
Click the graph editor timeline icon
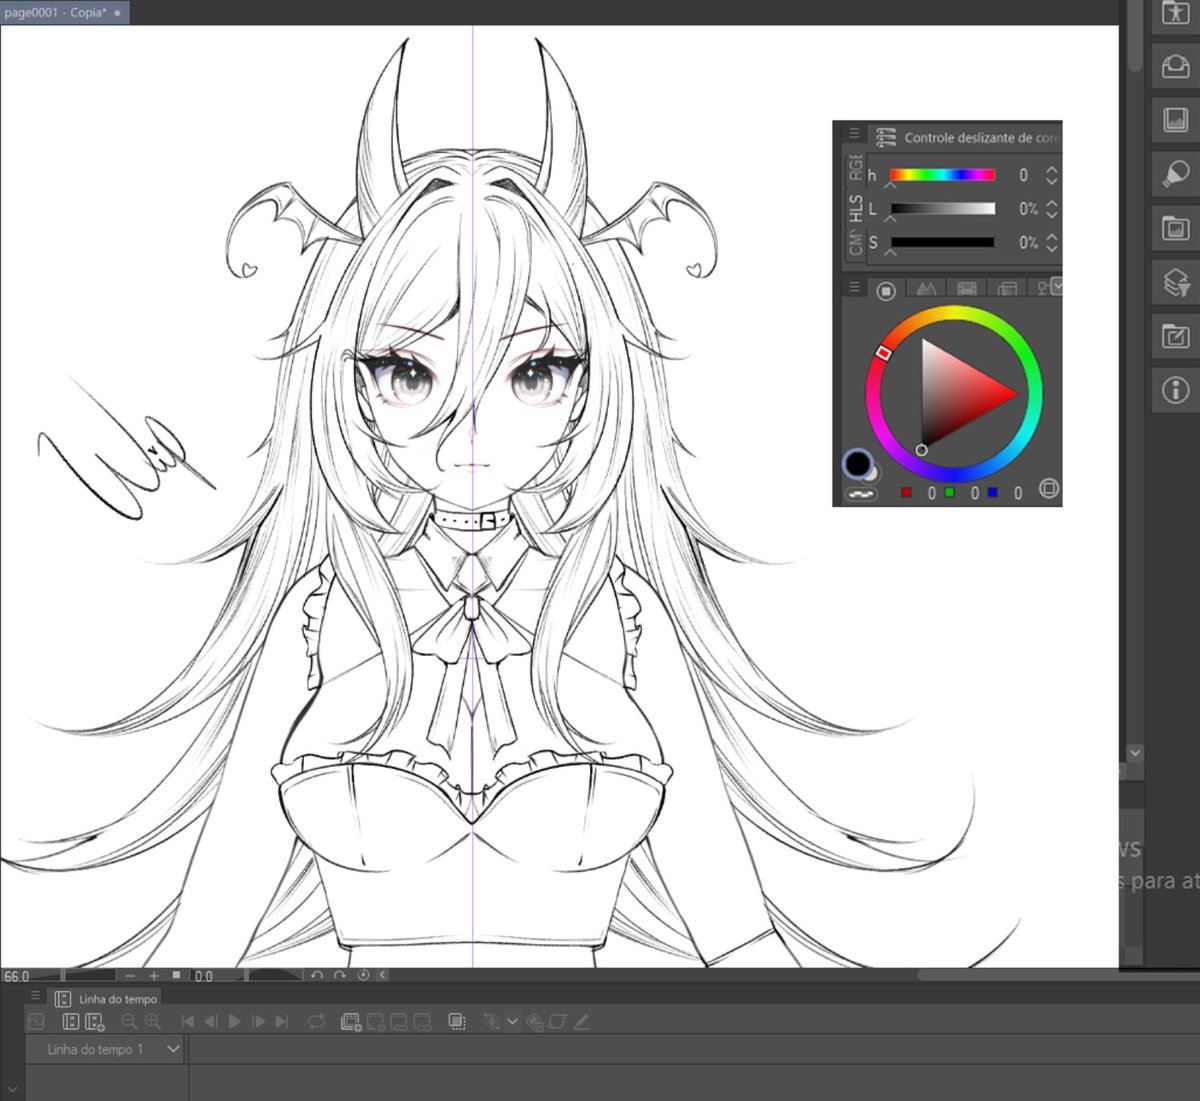tap(36, 1022)
